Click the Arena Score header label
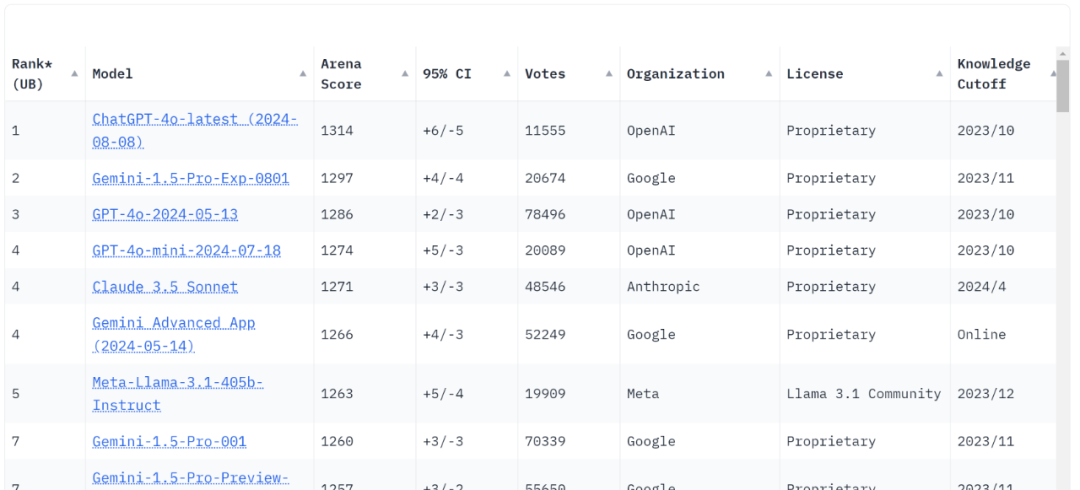 (x=341, y=74)
